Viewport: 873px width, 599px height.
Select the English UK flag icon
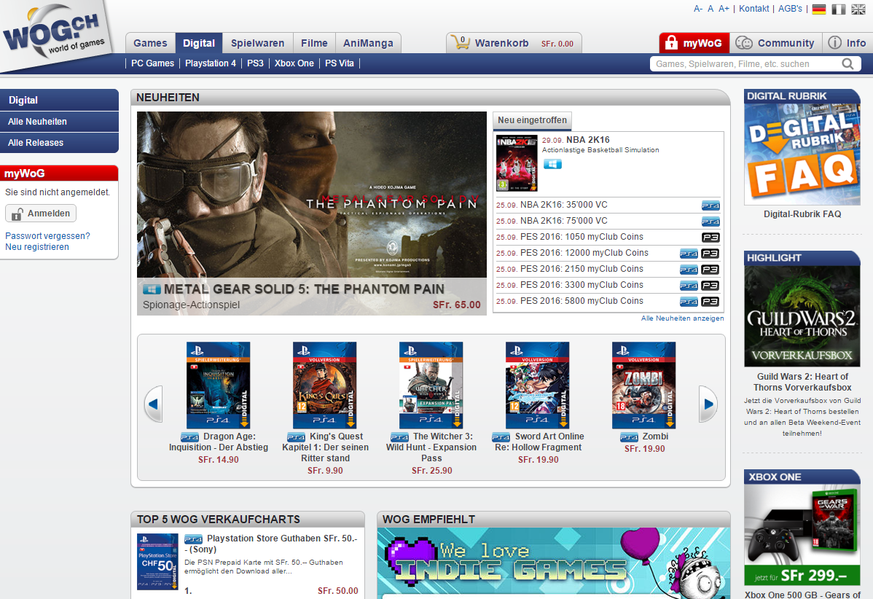[857, 9]
